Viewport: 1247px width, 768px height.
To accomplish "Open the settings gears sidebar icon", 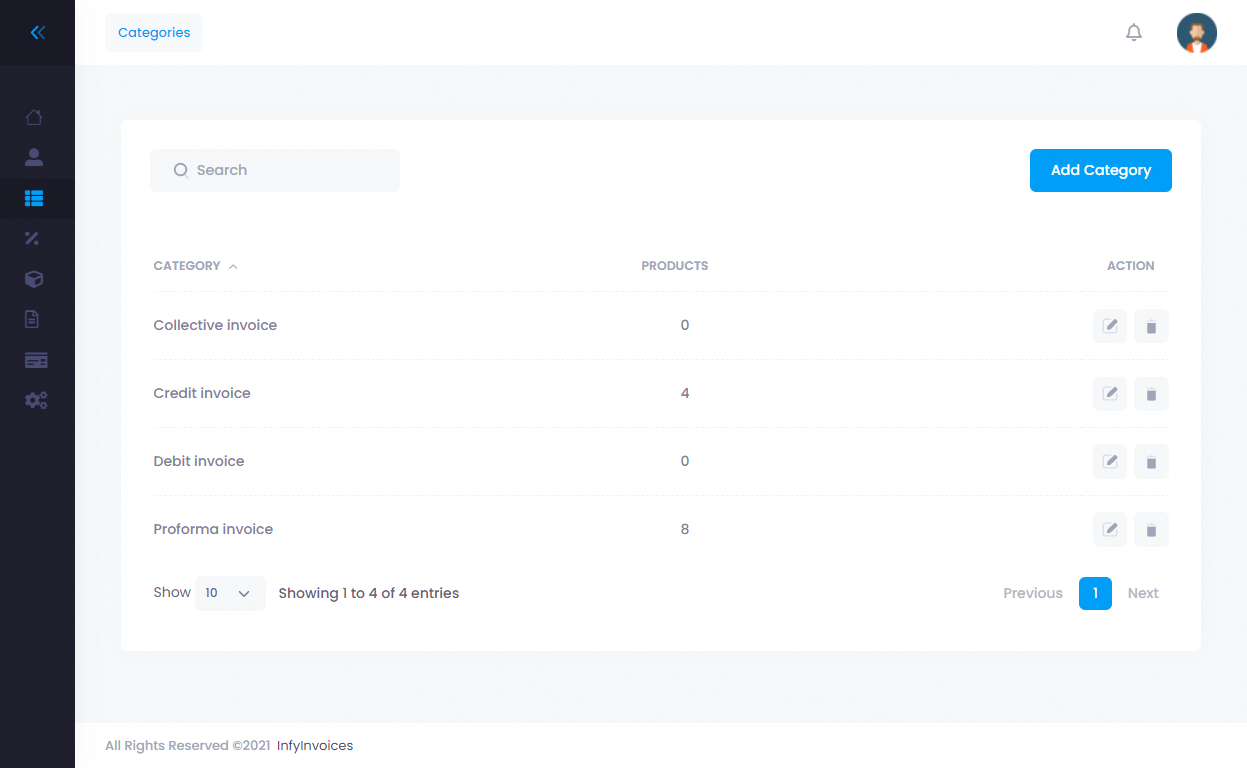I will [x=36, y=400].
